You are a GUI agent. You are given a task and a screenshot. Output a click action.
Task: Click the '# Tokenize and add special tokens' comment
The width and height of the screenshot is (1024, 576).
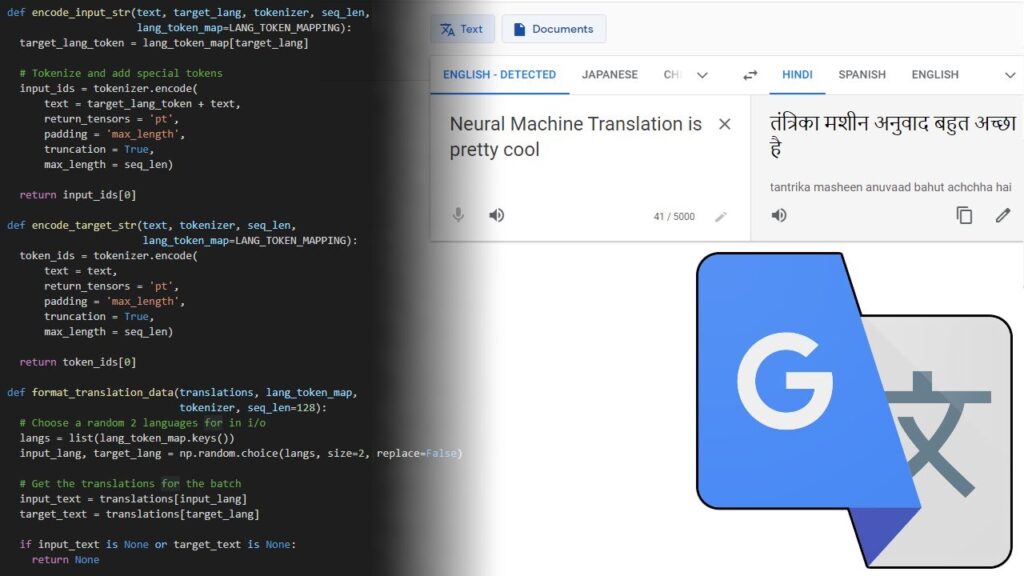point(121,73)
